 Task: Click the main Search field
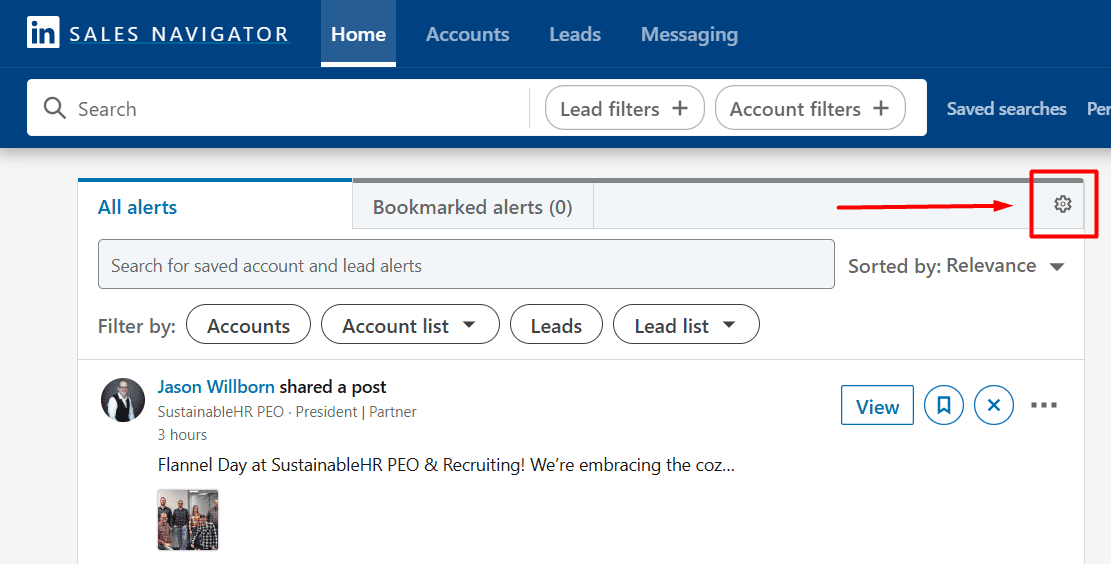point(278,108)
